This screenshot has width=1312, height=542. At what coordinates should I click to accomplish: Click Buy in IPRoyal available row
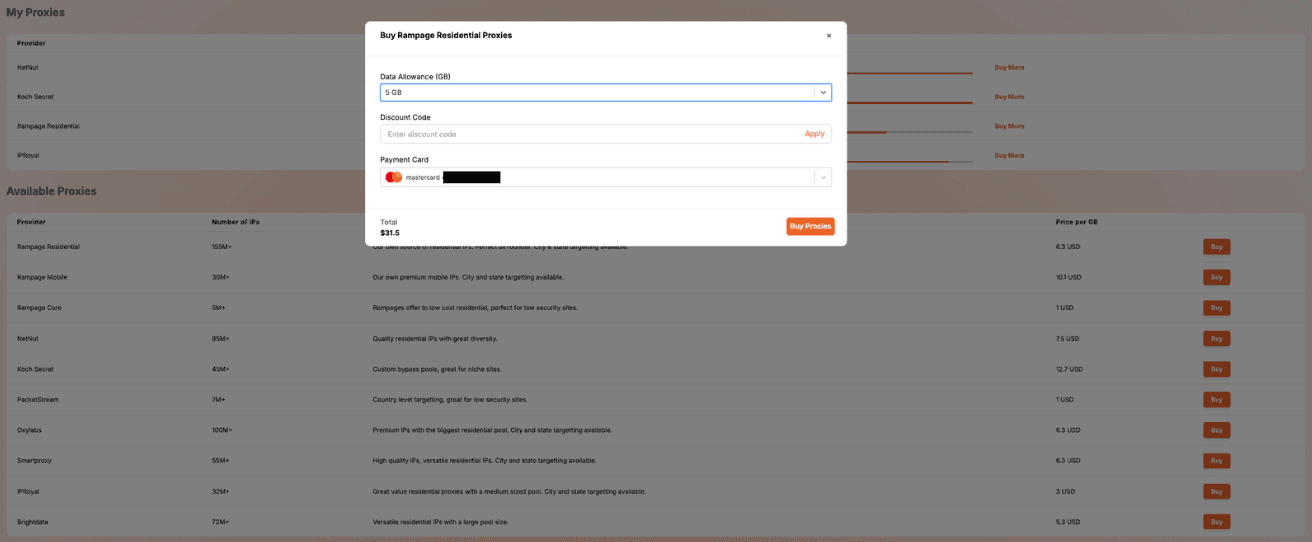1216,491
